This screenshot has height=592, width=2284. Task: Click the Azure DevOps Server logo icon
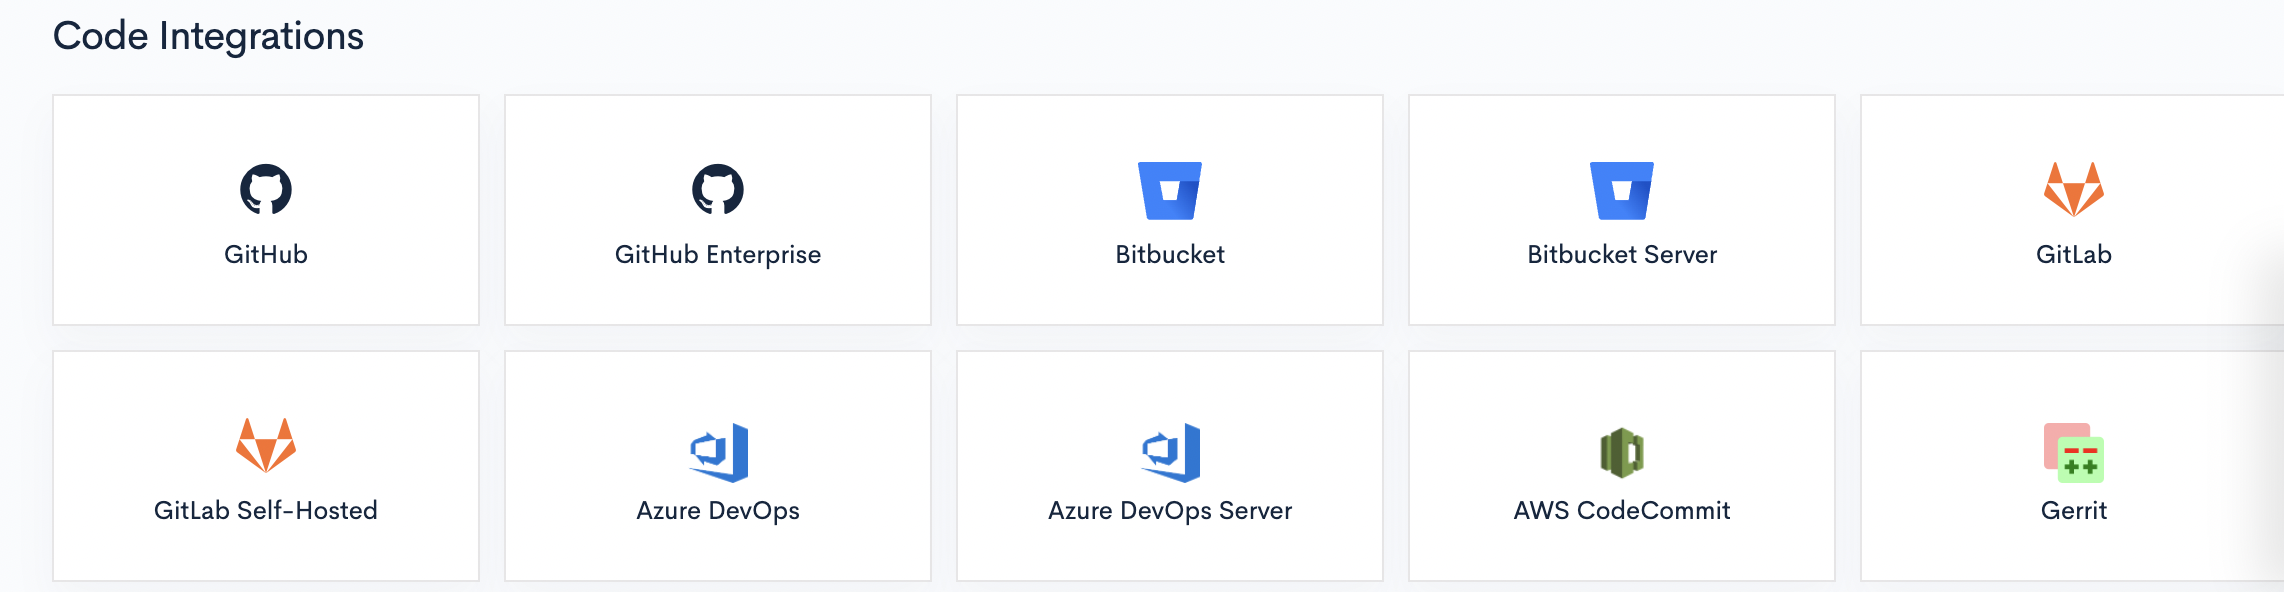(x=1171, y=452)
